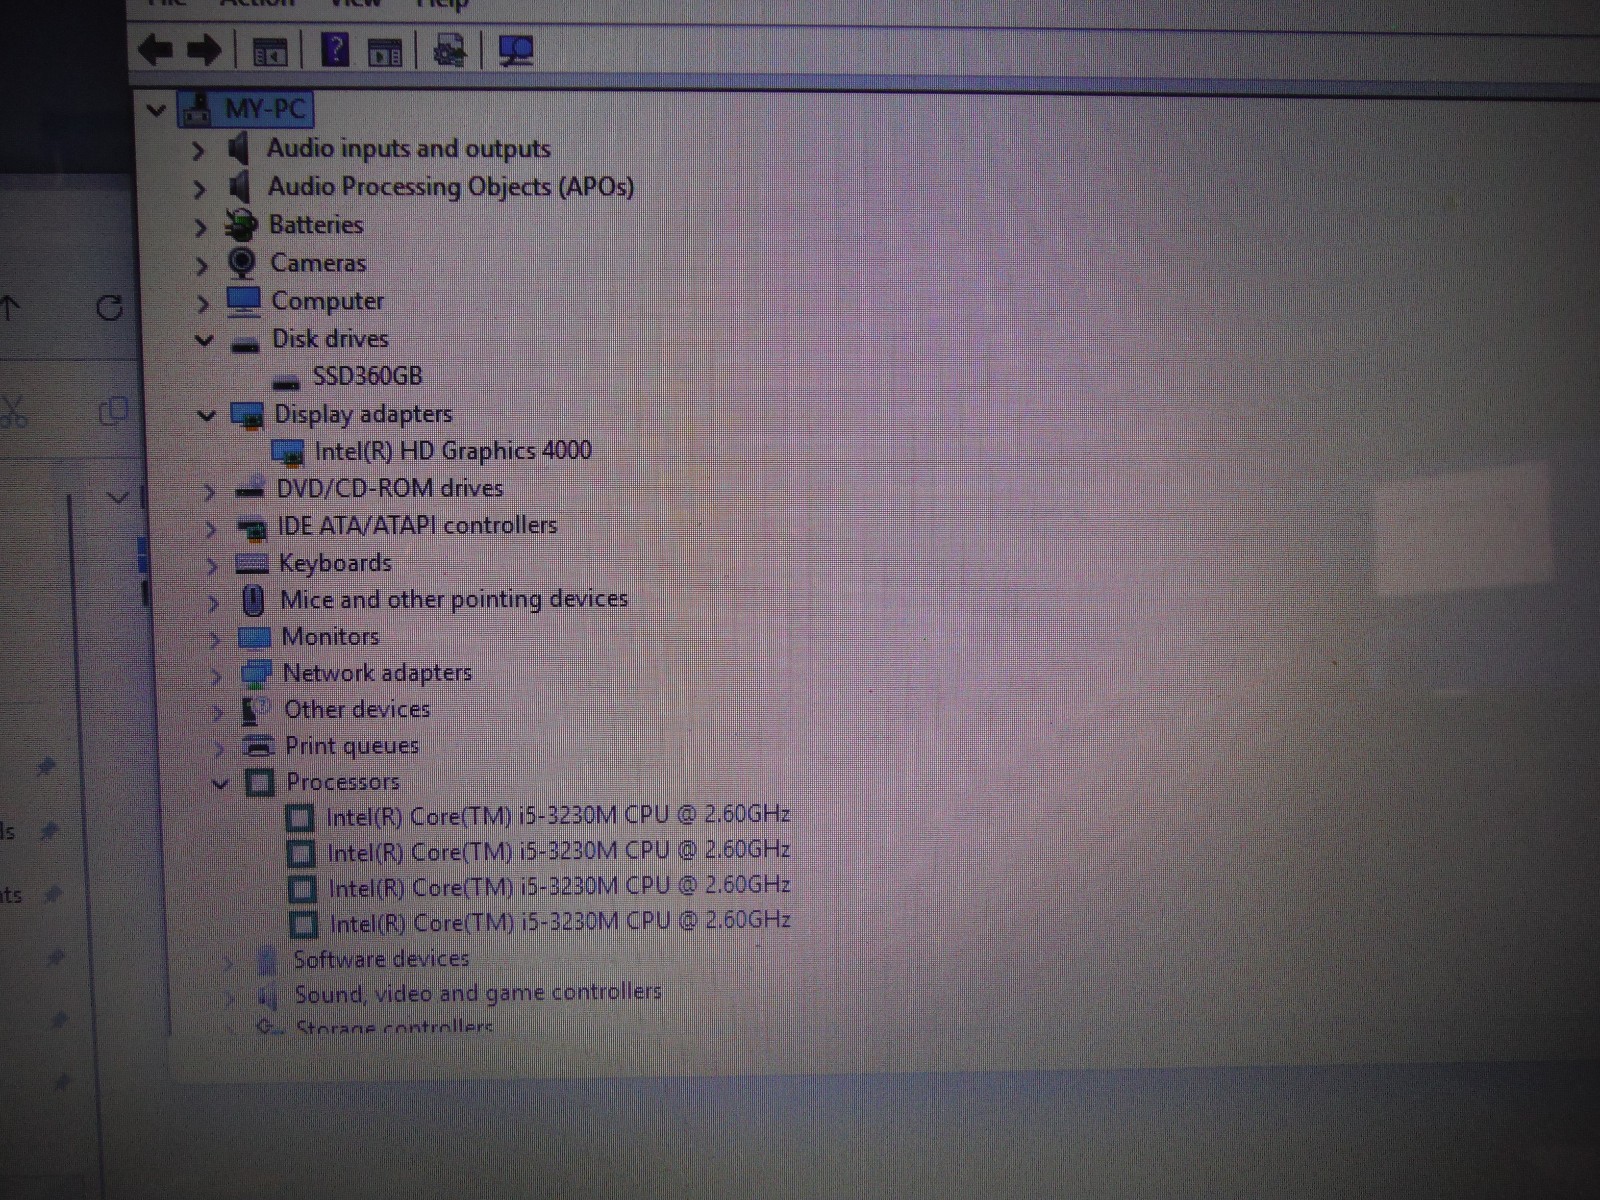The image size is (1600, 1200).
Task: Click the DVD/CD-ROM drives icon
Action: click(x=249, y=490)
